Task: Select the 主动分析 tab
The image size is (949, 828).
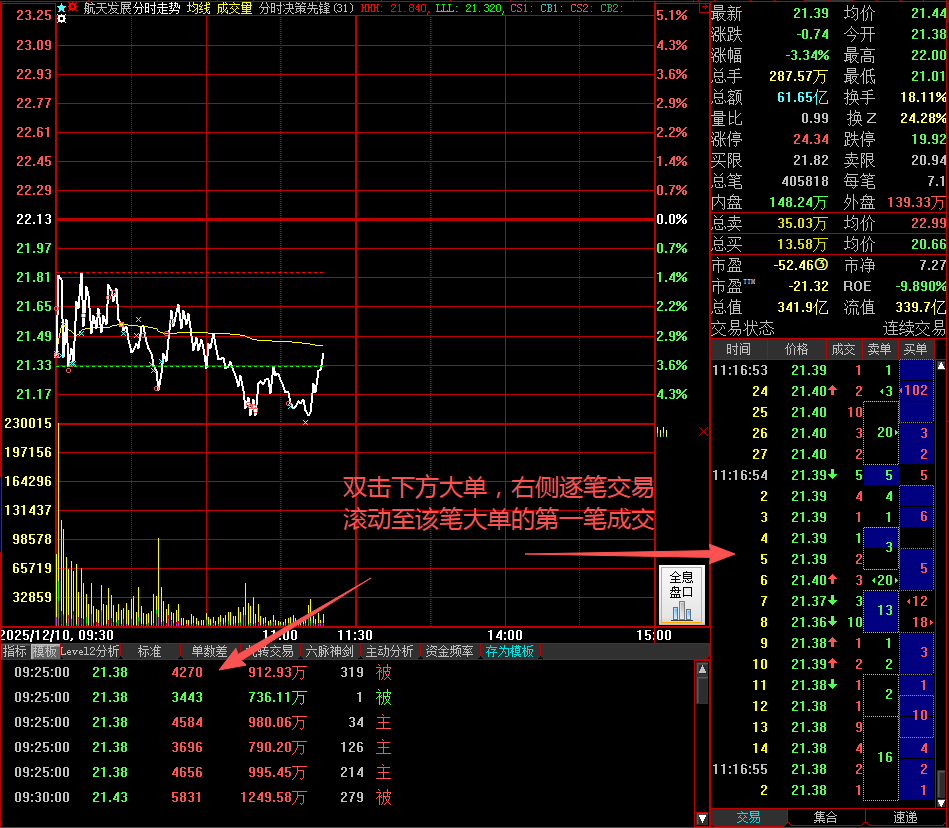Action: (x=389, y=651)
